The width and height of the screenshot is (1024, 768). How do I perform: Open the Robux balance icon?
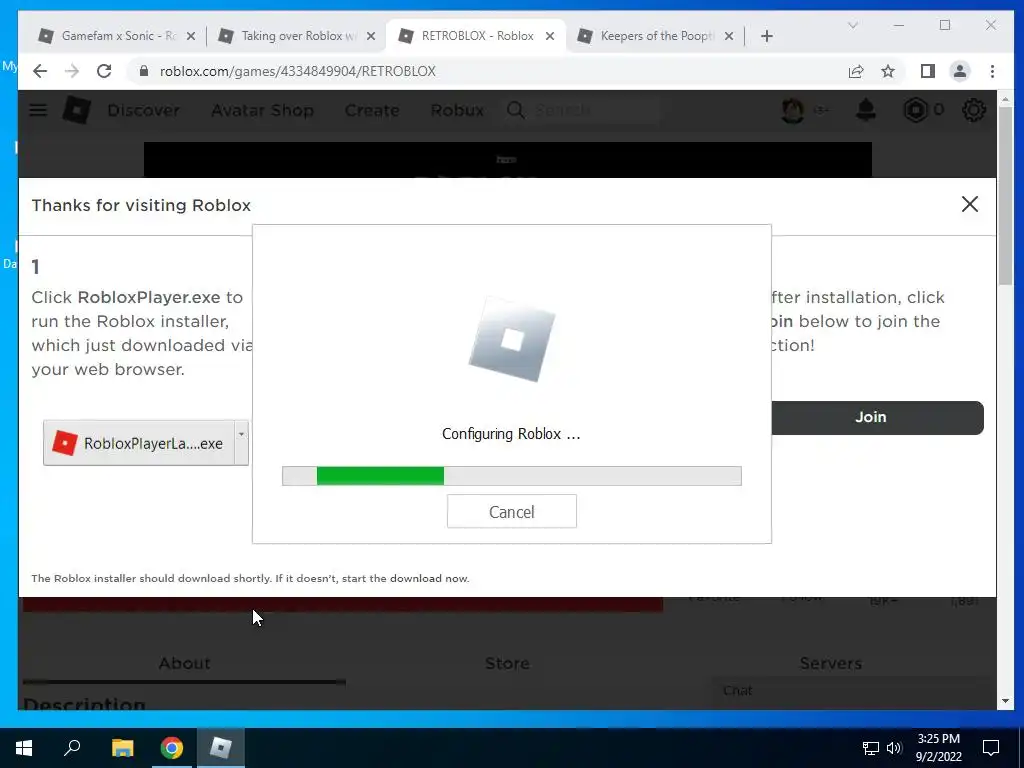[916, 110]
